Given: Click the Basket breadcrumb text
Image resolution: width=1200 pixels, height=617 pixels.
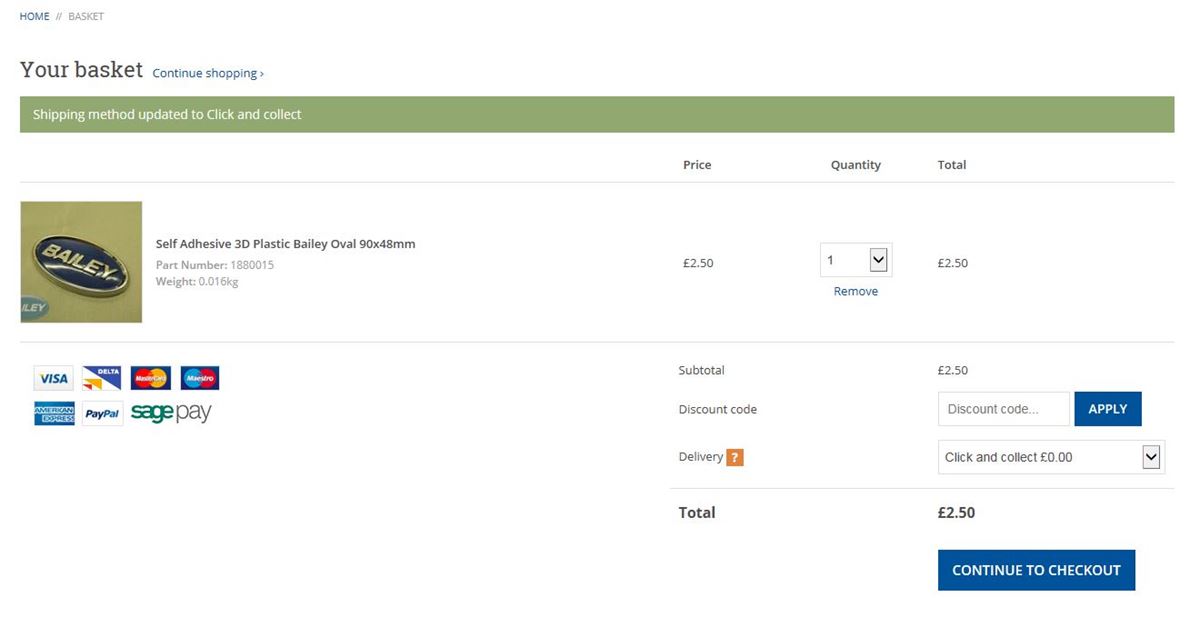Looking at the screenshot, I should (x=86, y=16).
